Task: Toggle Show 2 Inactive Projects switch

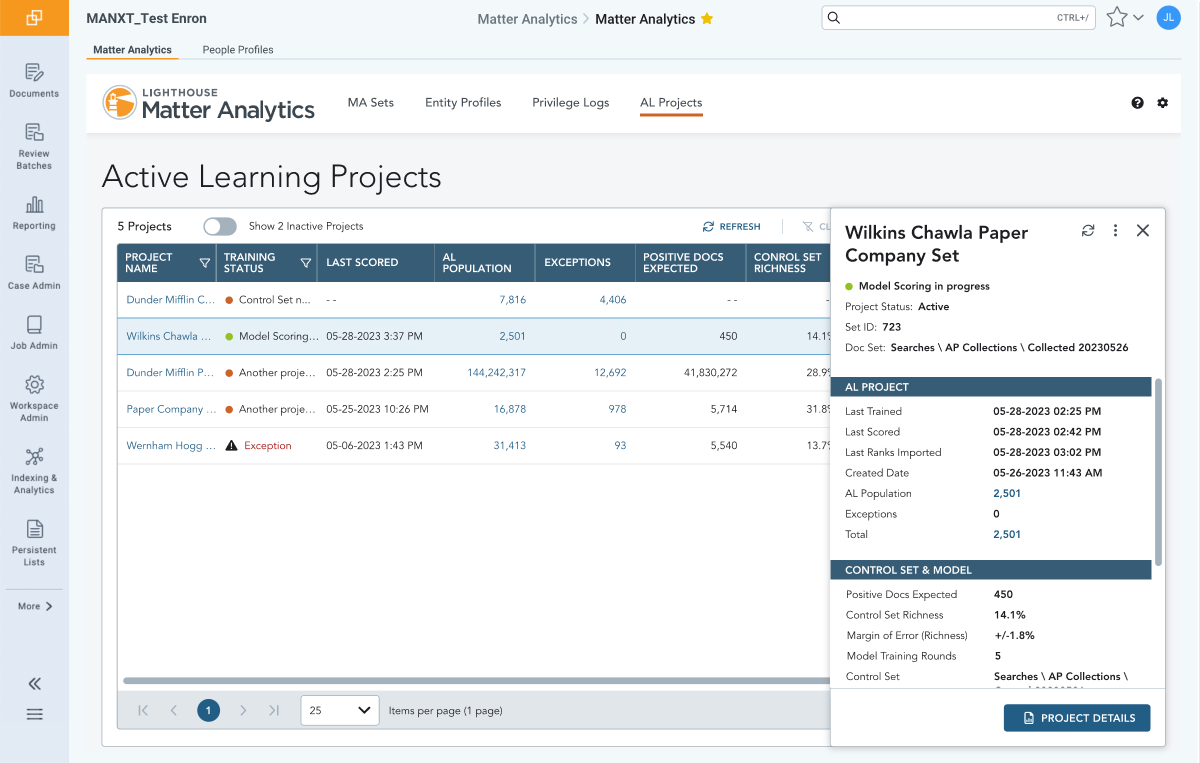Action: pos(220,226)
